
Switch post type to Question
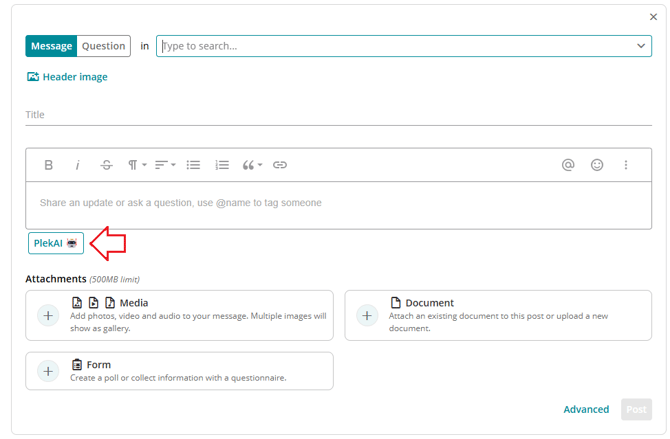point(103,46)
